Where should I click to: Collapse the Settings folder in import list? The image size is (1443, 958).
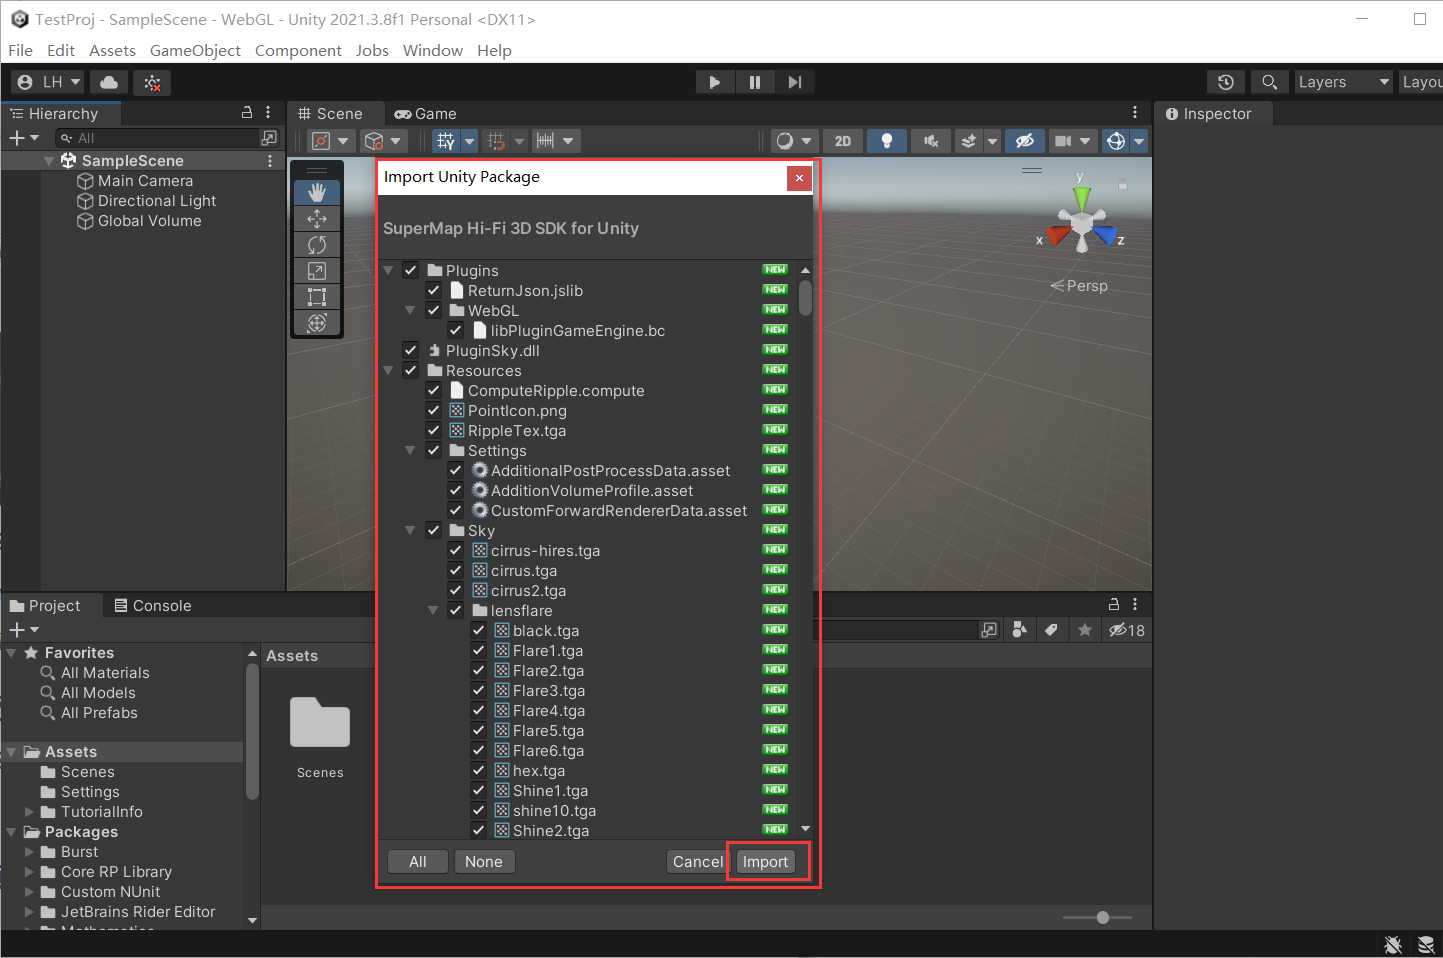tap(410, 450)
